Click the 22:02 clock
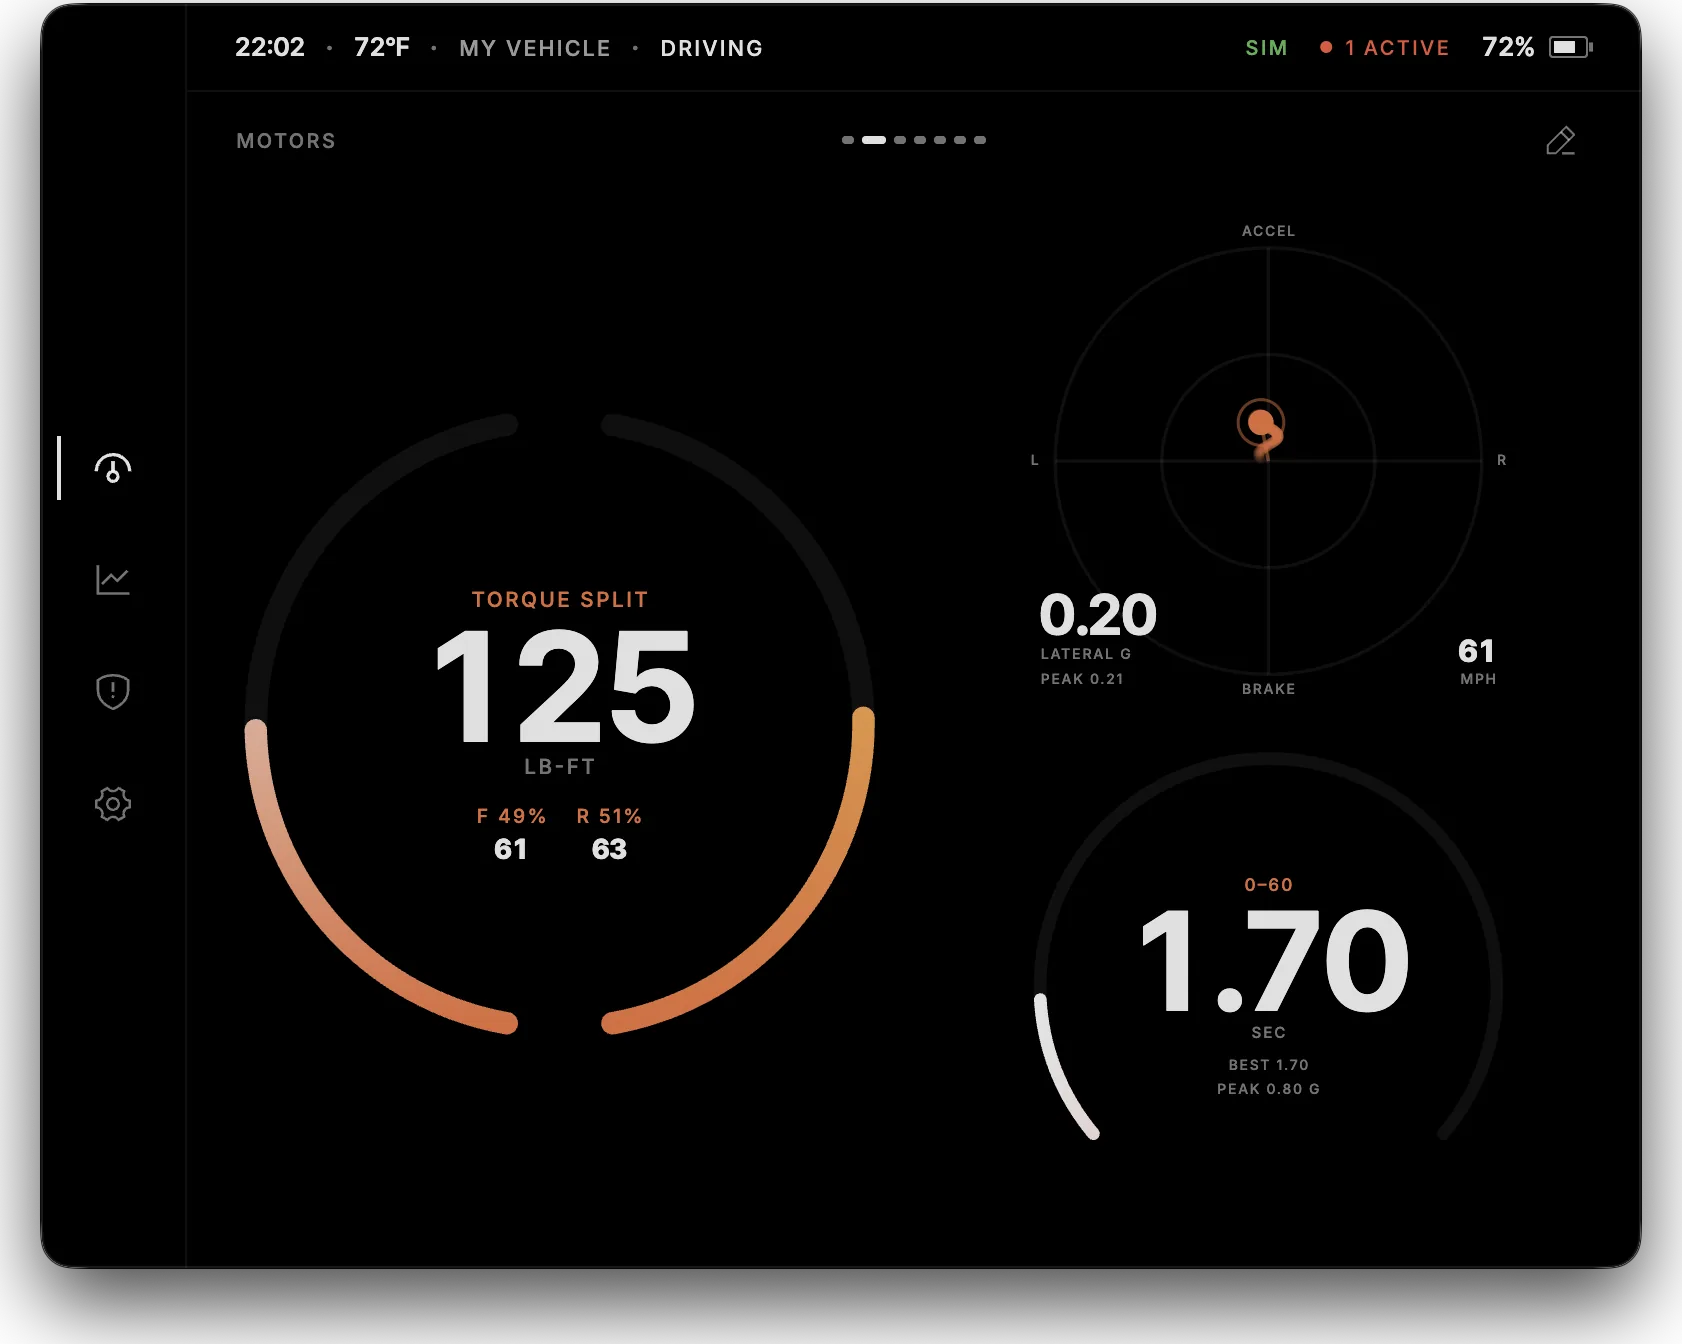The image size is (1682, 1344). 270,47
